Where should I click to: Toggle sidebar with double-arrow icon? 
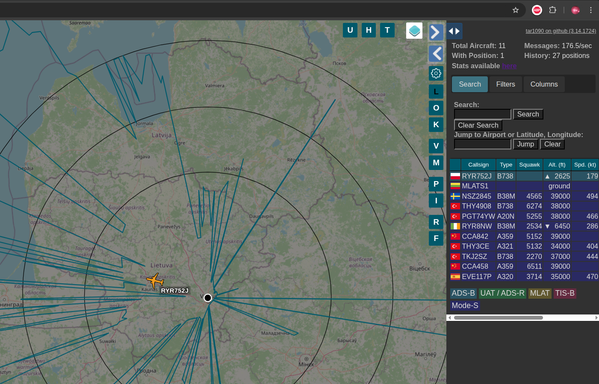tap(454, 31)
